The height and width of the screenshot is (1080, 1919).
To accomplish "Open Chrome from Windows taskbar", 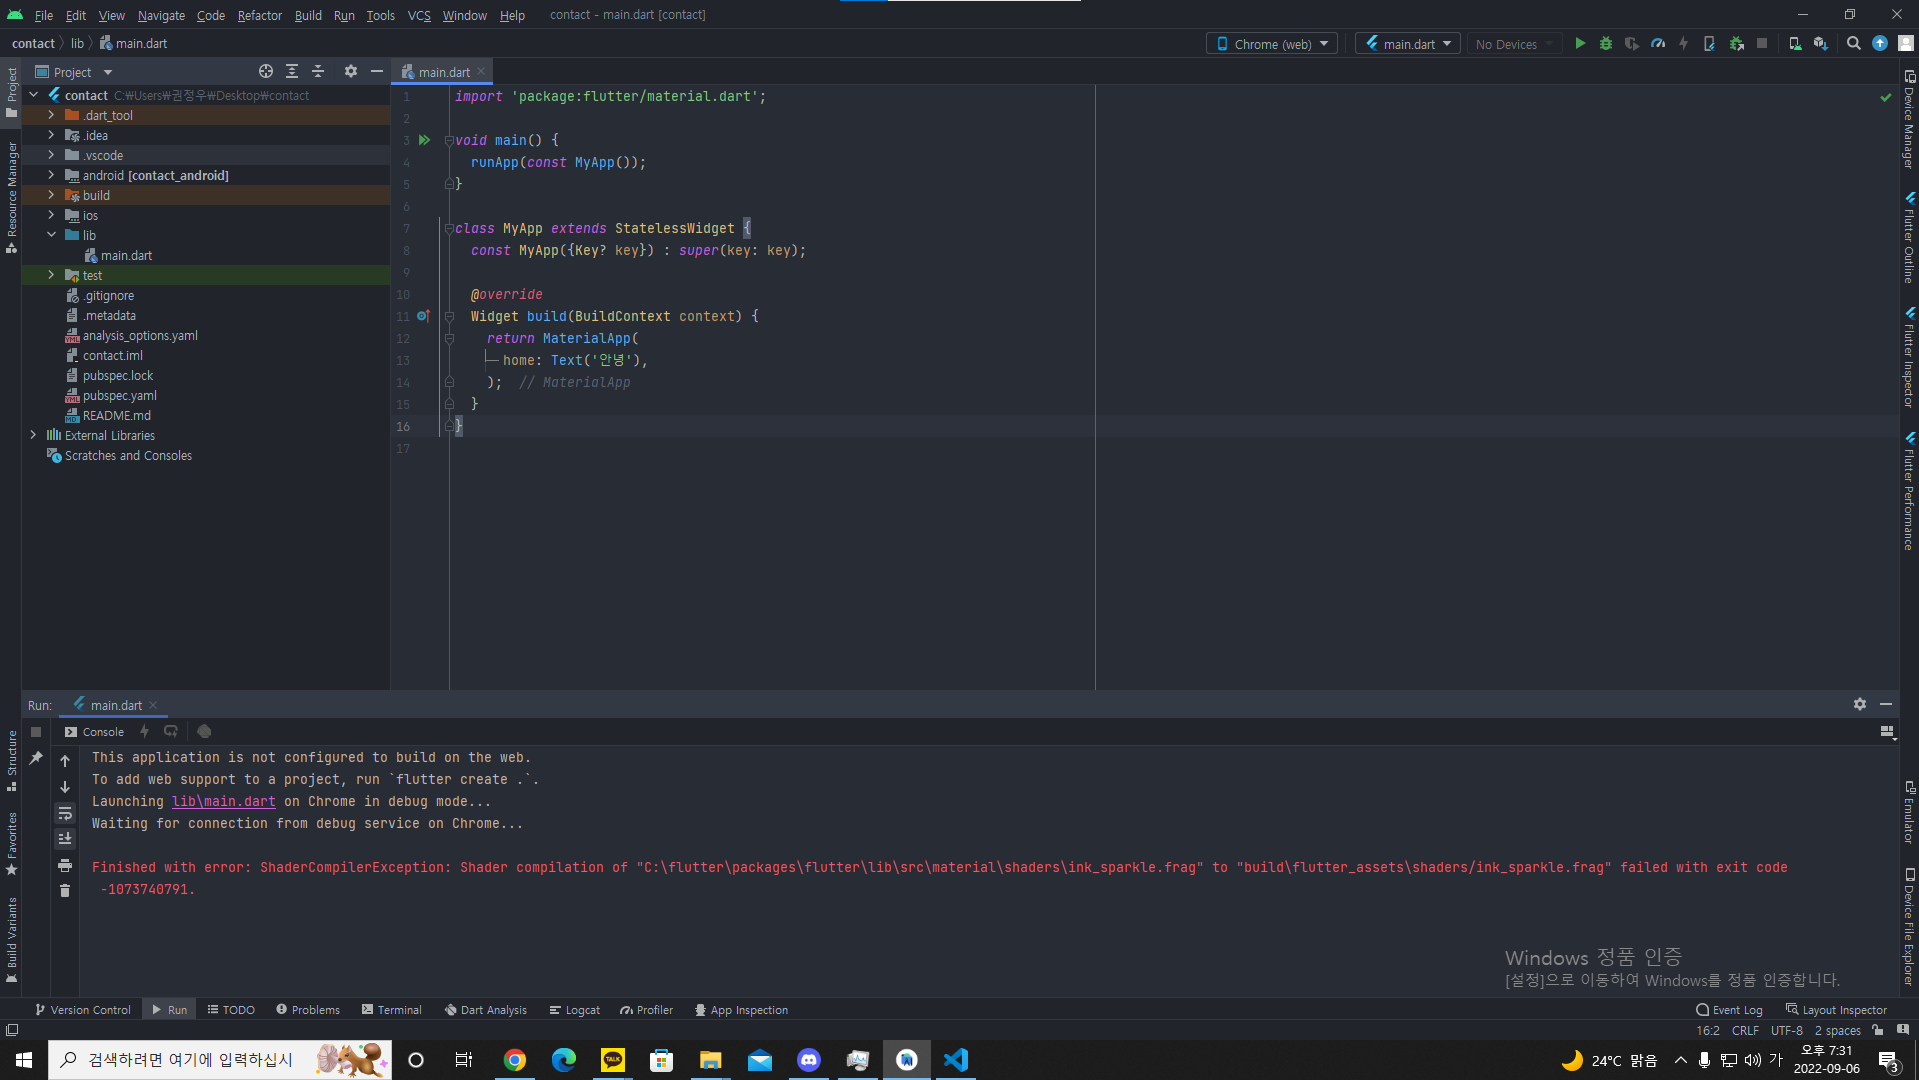I will [515, 1060].
